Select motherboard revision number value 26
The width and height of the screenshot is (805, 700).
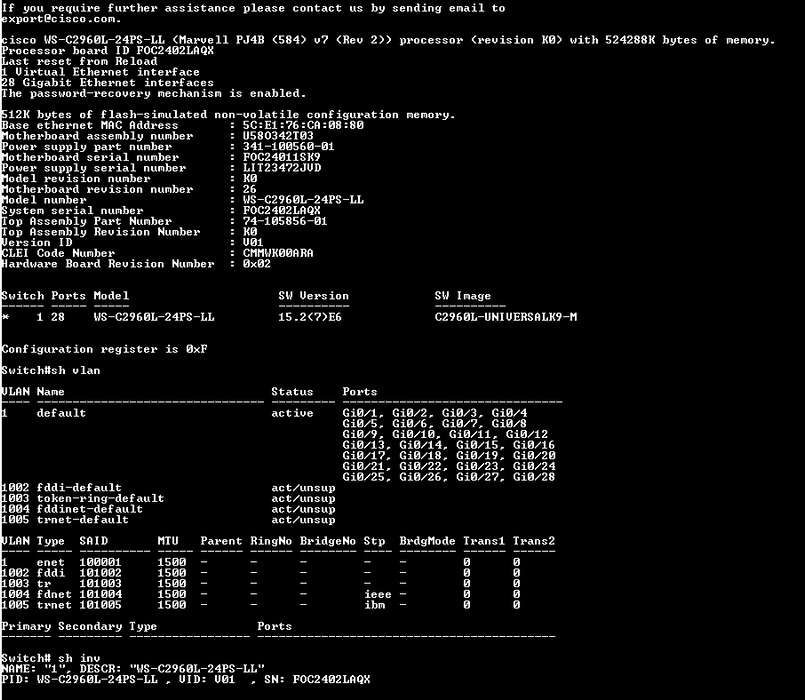tap(250, 190)
